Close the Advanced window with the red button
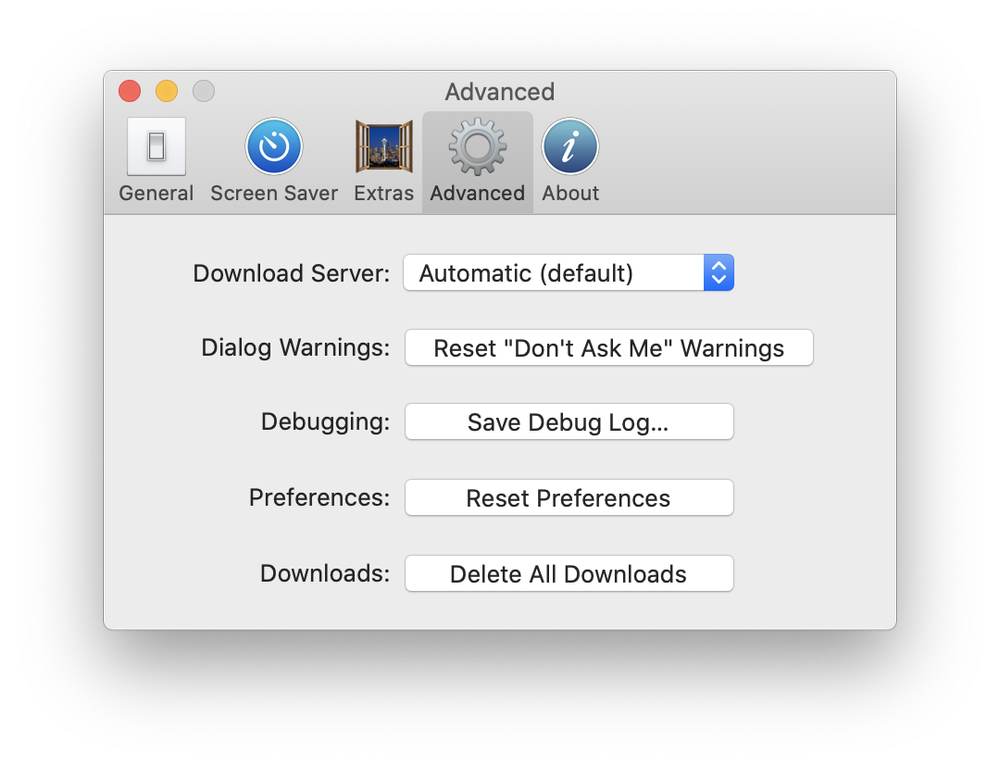The width and height of the screenshot is (1000, 767). click(x=129, y=91)
